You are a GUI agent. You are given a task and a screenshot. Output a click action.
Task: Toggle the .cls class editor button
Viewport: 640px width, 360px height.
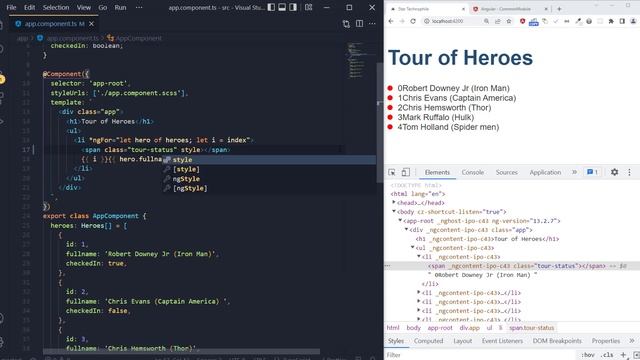607,355
